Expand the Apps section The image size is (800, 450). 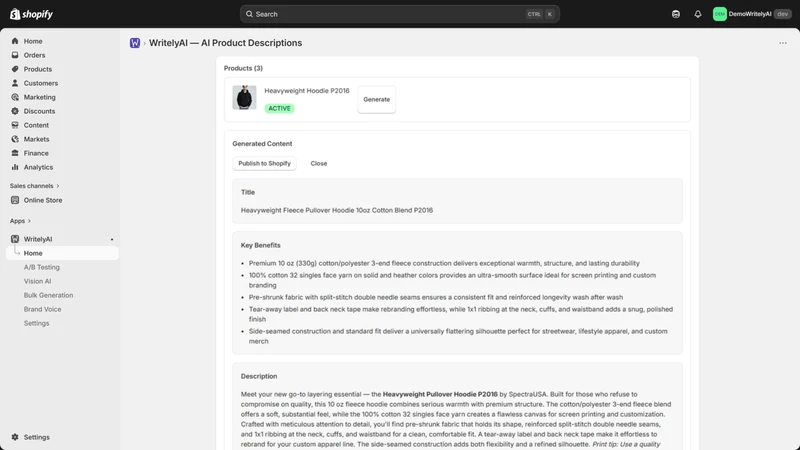20,221
